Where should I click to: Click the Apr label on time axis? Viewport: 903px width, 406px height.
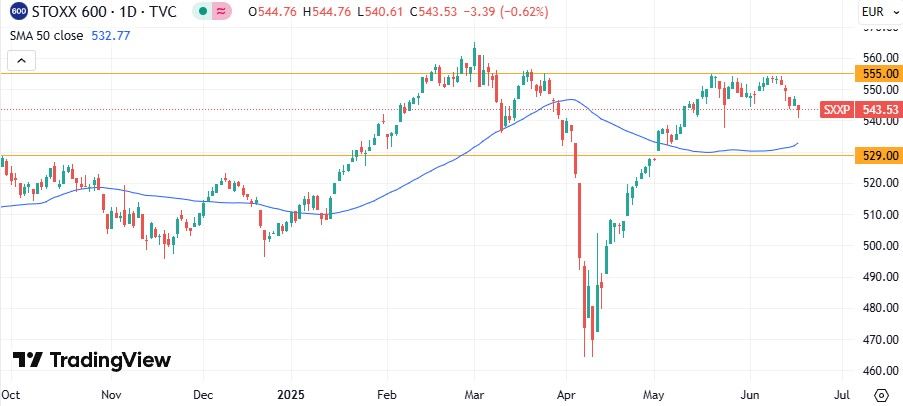tap(569, 396)
